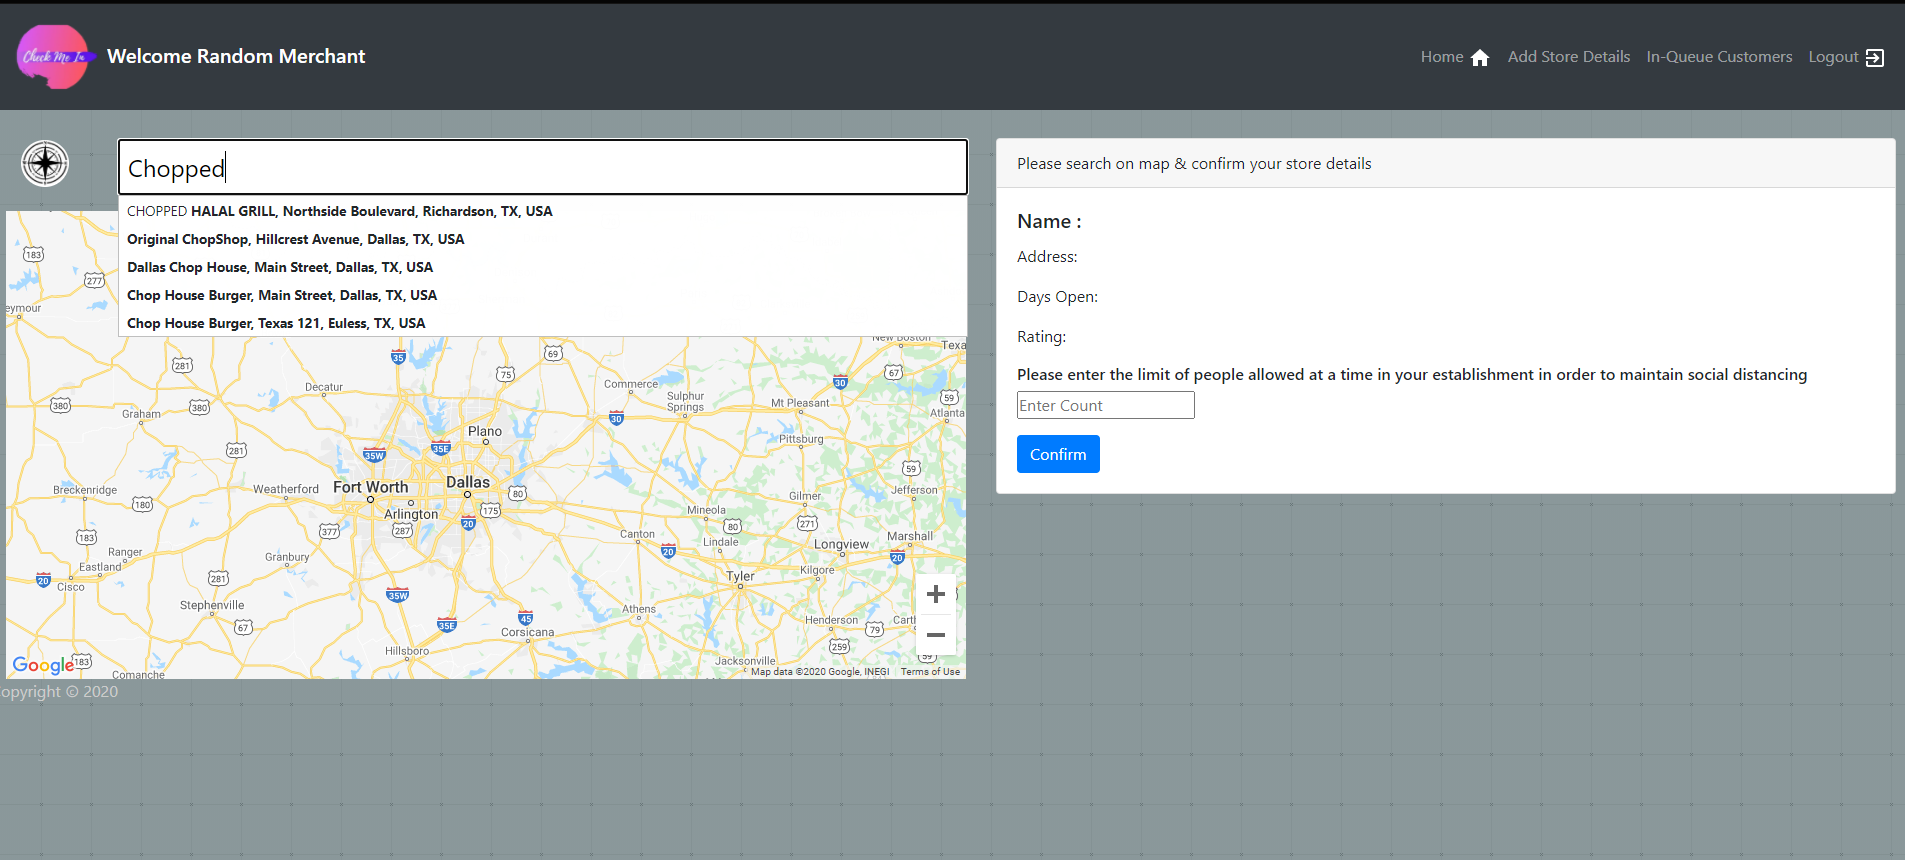
Task: Click the Google logo on map
Action: [x=43, y=665]
